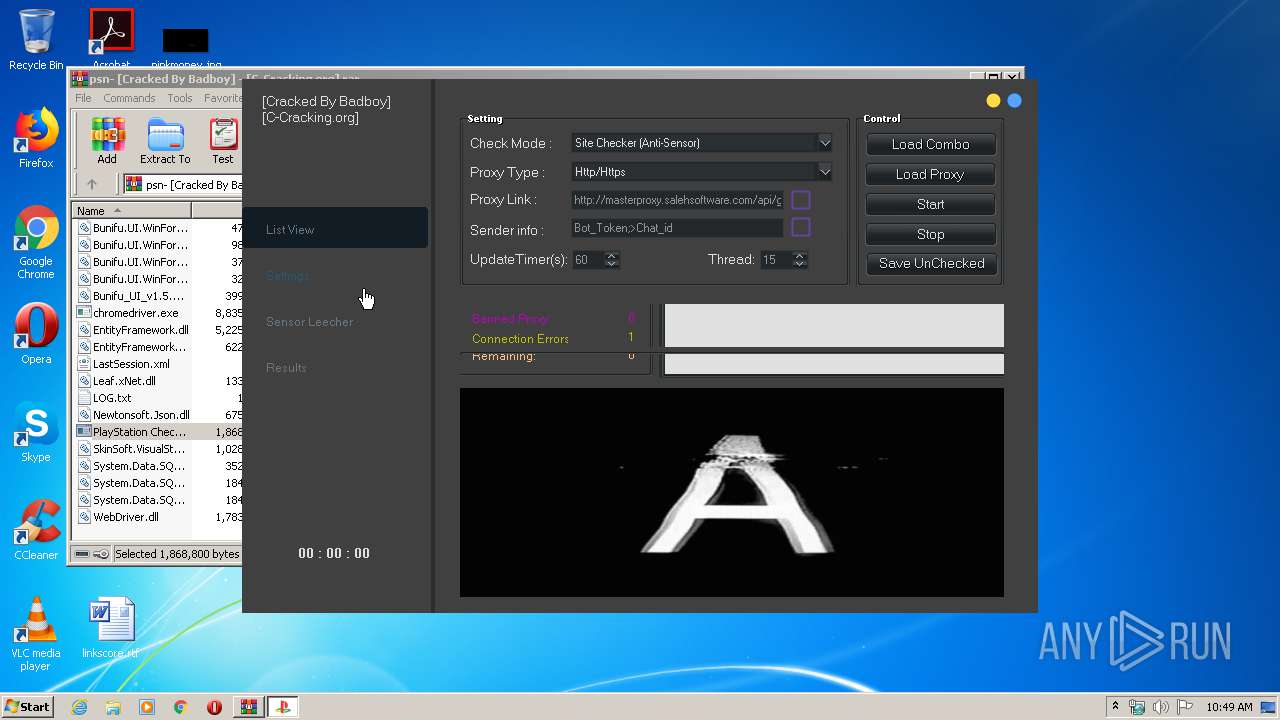Viewport: 1280px width, 720px height.
Task: Open the Tools menu in WinRAR
Action: click(180, 98)
